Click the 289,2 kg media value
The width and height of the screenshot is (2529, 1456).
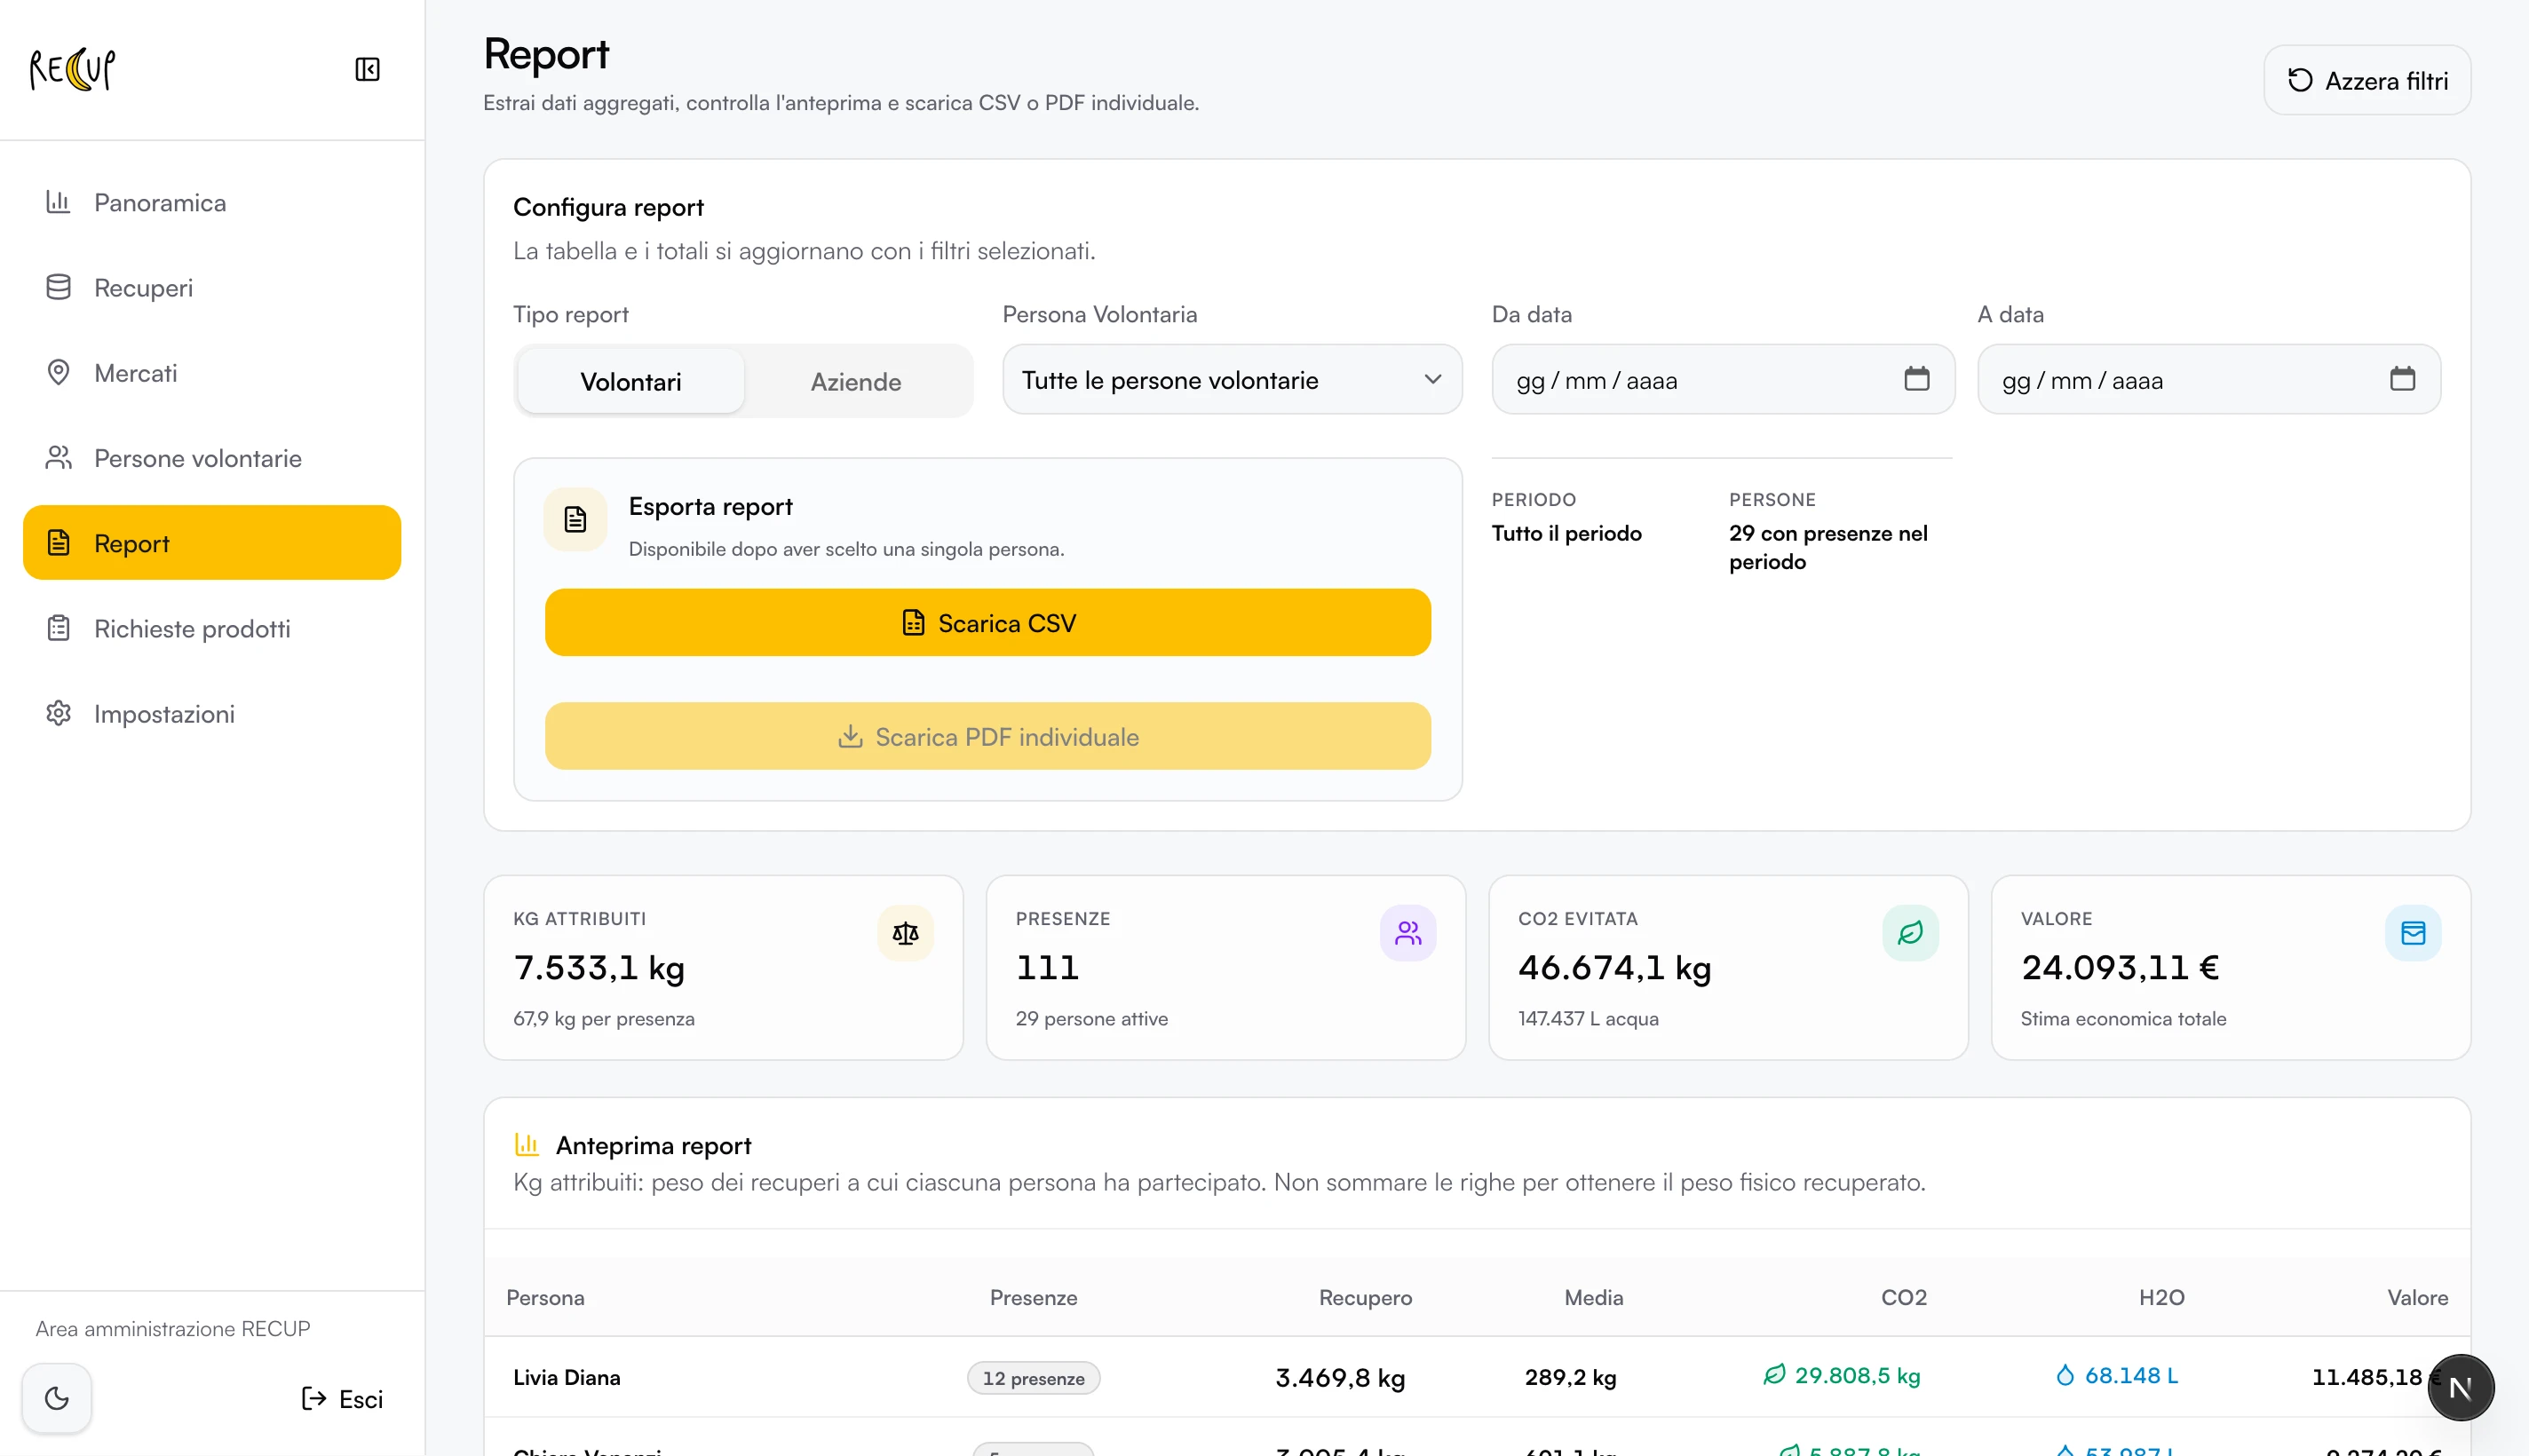[1570, 1377]
